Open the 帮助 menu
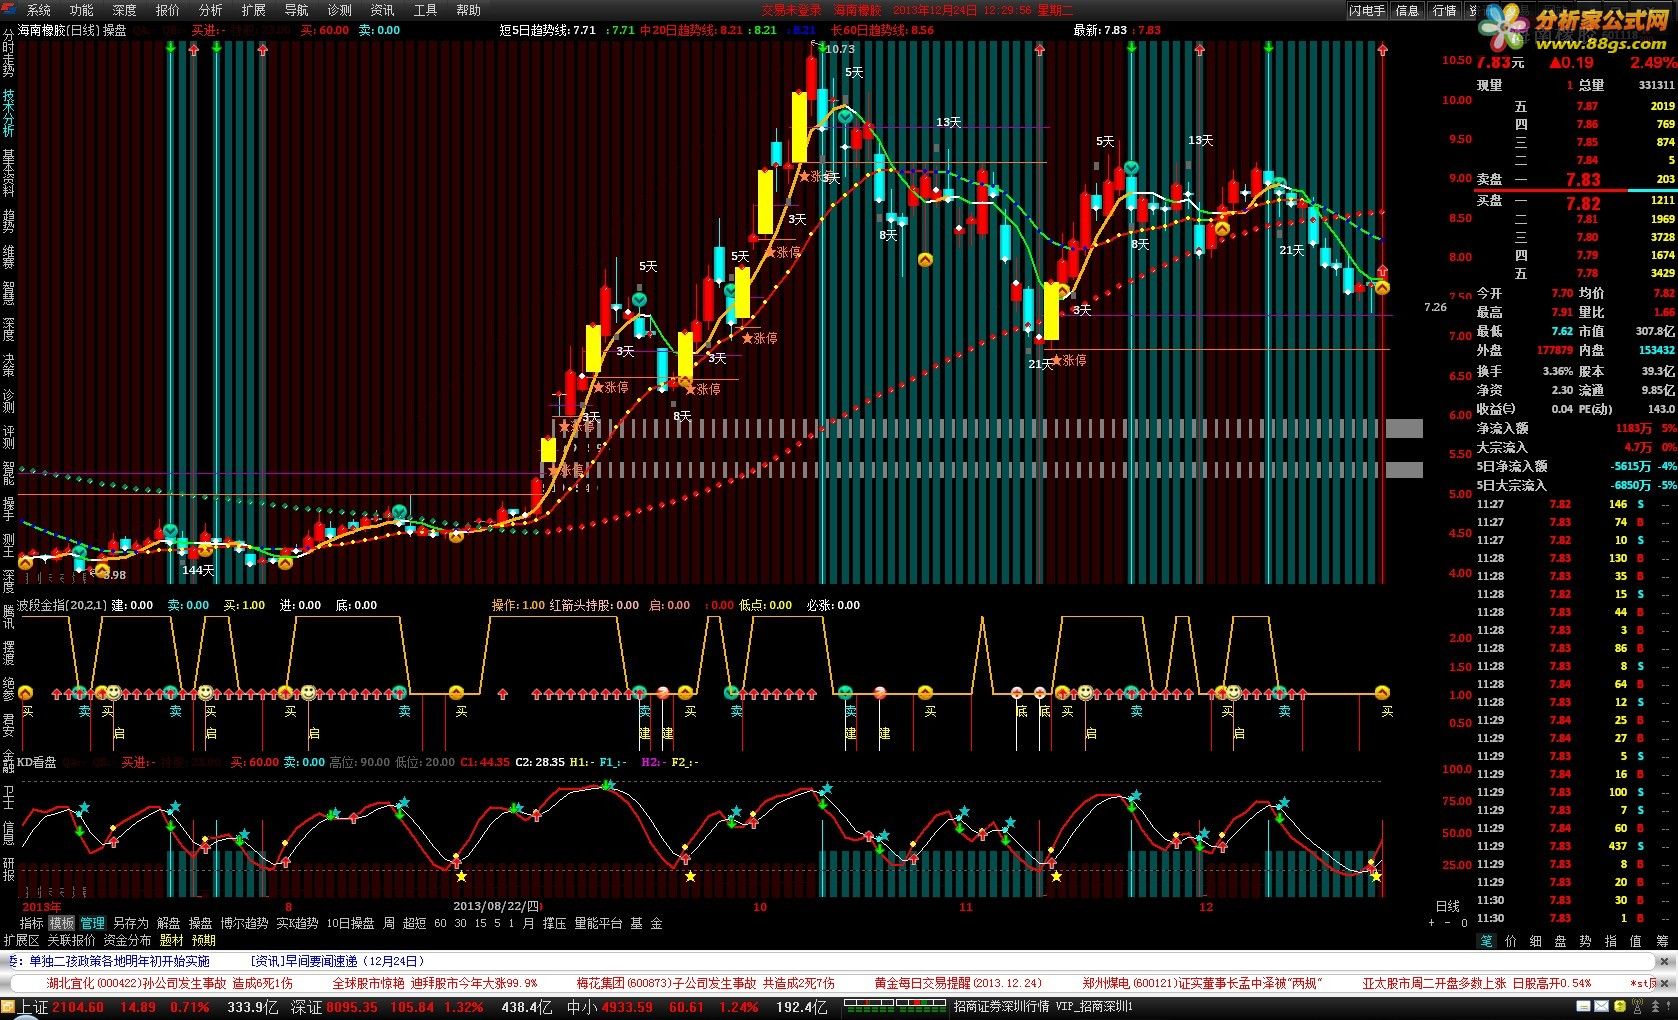Image resolution: width=1678 pixels, height=1020 pixels. [x=468, y=10]
